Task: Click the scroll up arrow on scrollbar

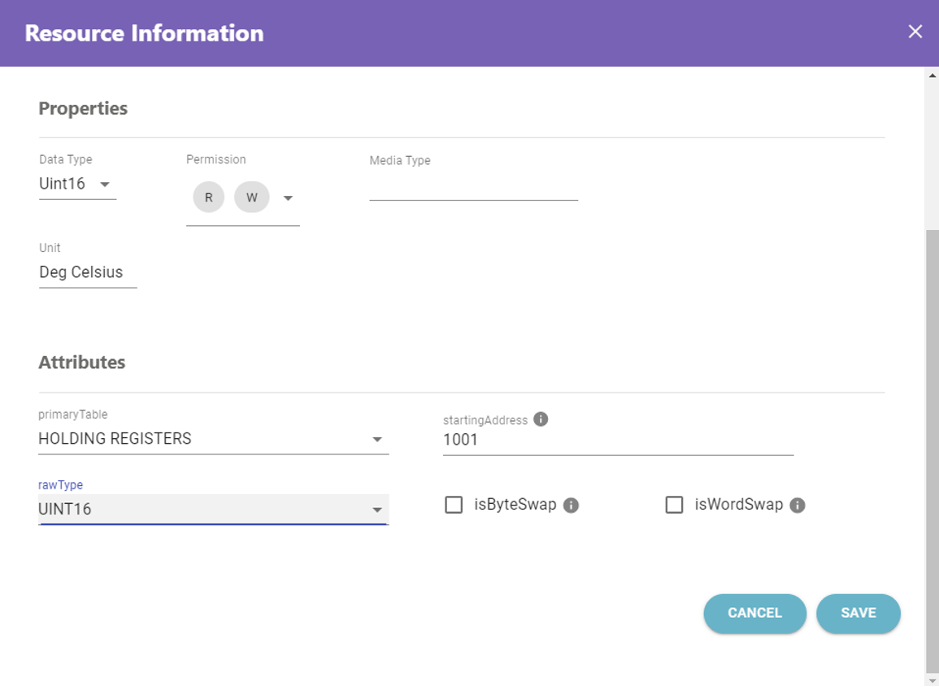Action: click(932, 75)
